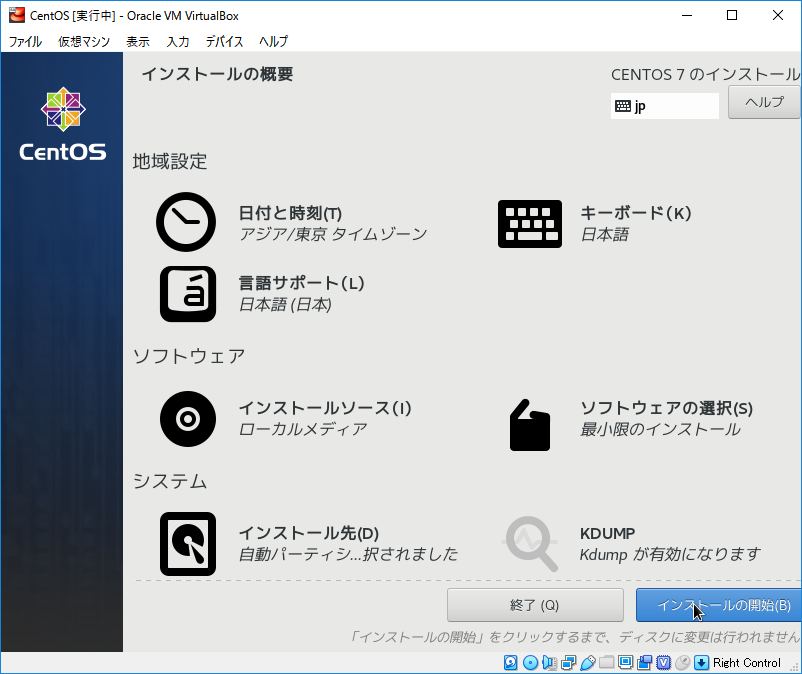
Task: Click the CentOS logo in sidebar
Action: pyautogui.click(x=63, y=125)
